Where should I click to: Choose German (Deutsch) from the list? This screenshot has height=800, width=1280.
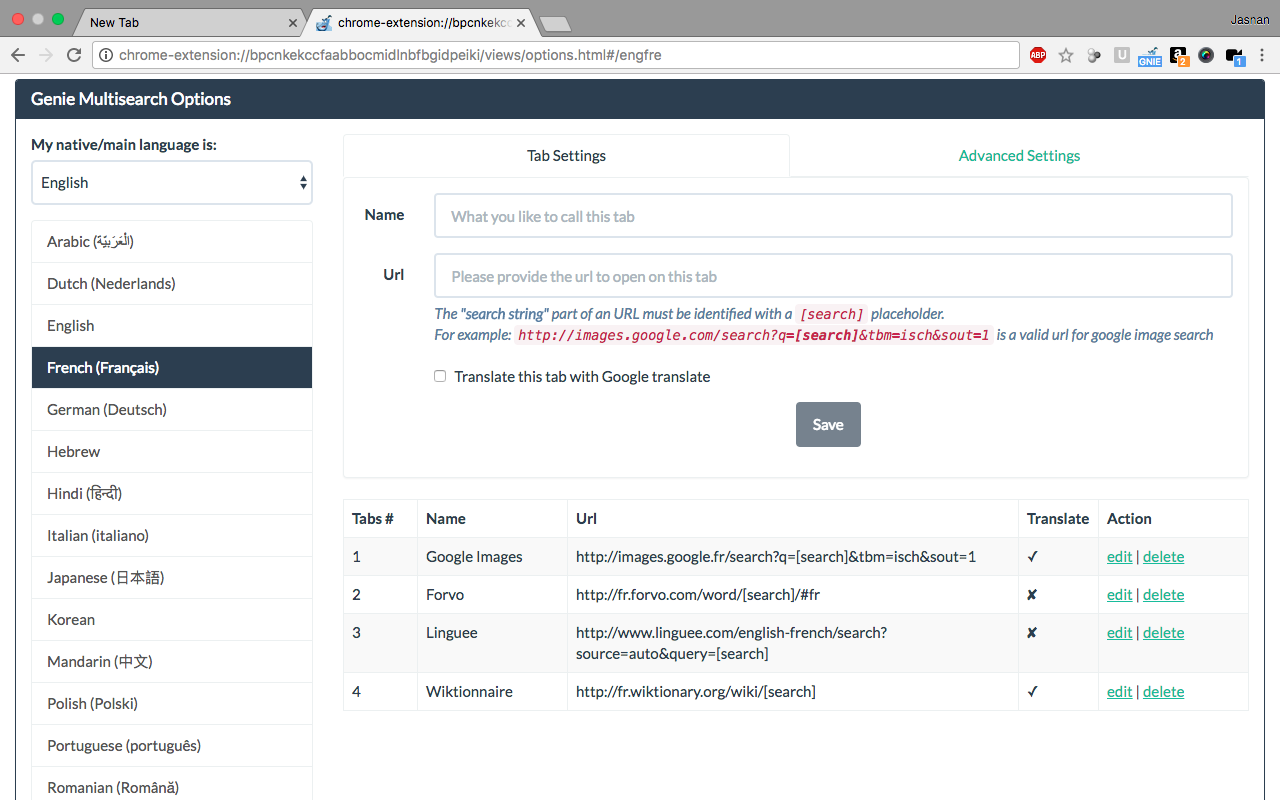pyautogui.click(x=172, y=410)
